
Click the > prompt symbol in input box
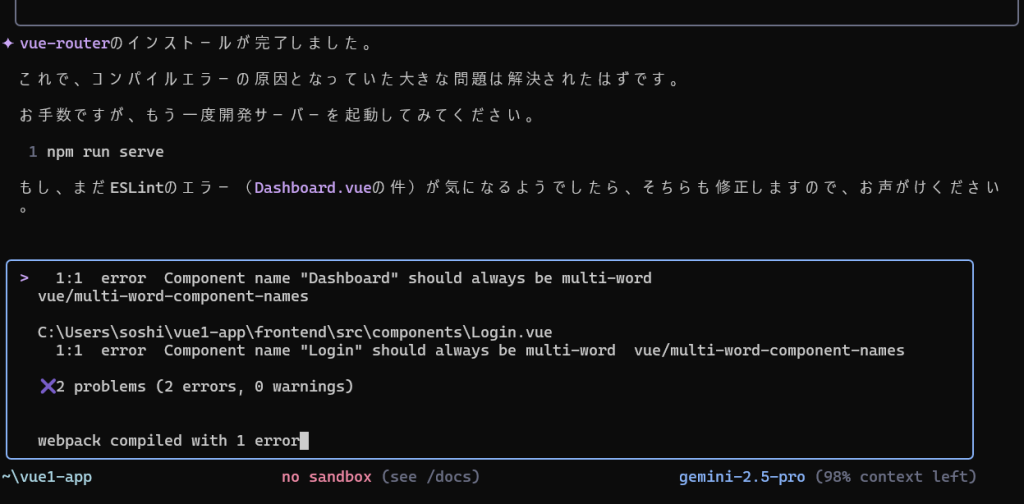[x=24, y=278]
